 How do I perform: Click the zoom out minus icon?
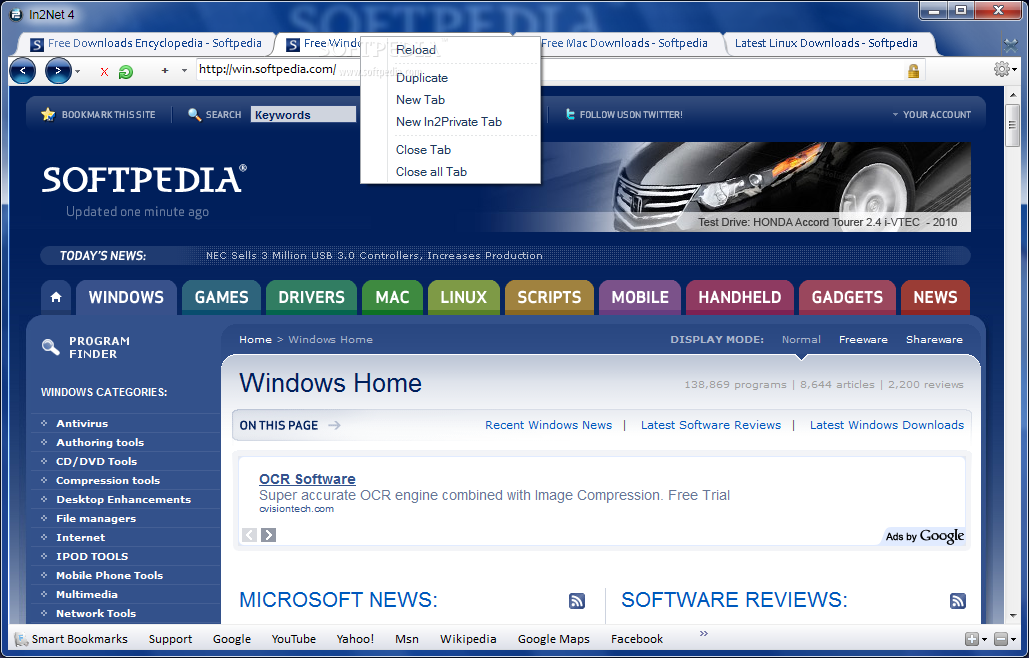(1001, 639)
